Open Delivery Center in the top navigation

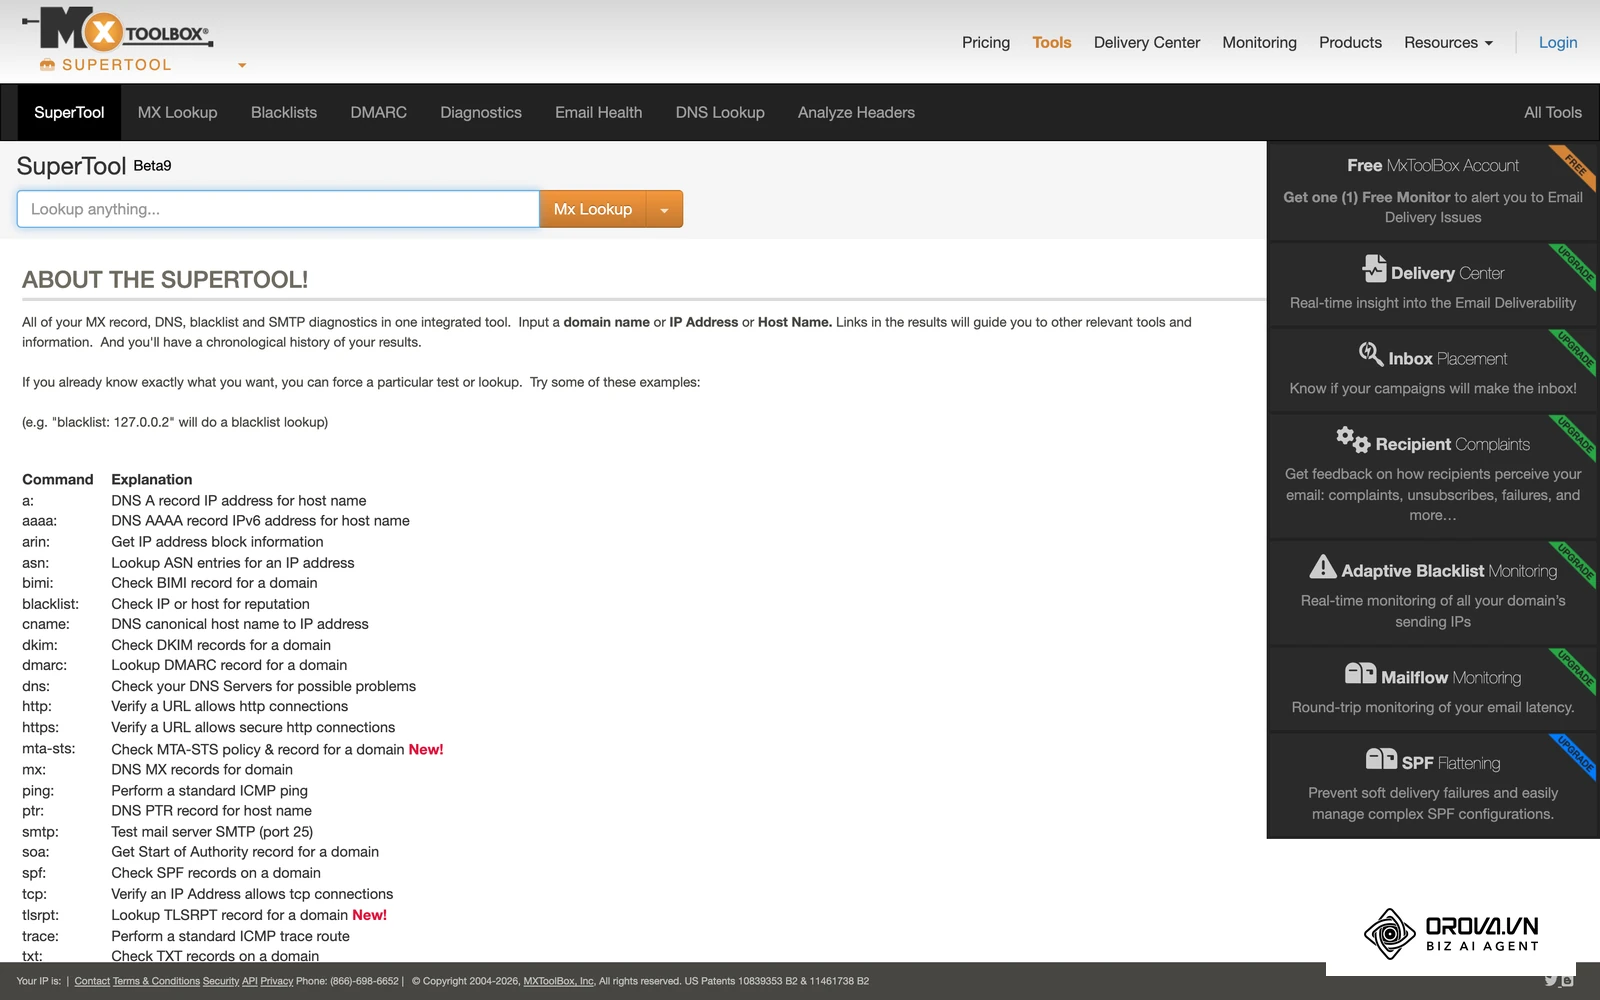click(x=1147, y=42)
